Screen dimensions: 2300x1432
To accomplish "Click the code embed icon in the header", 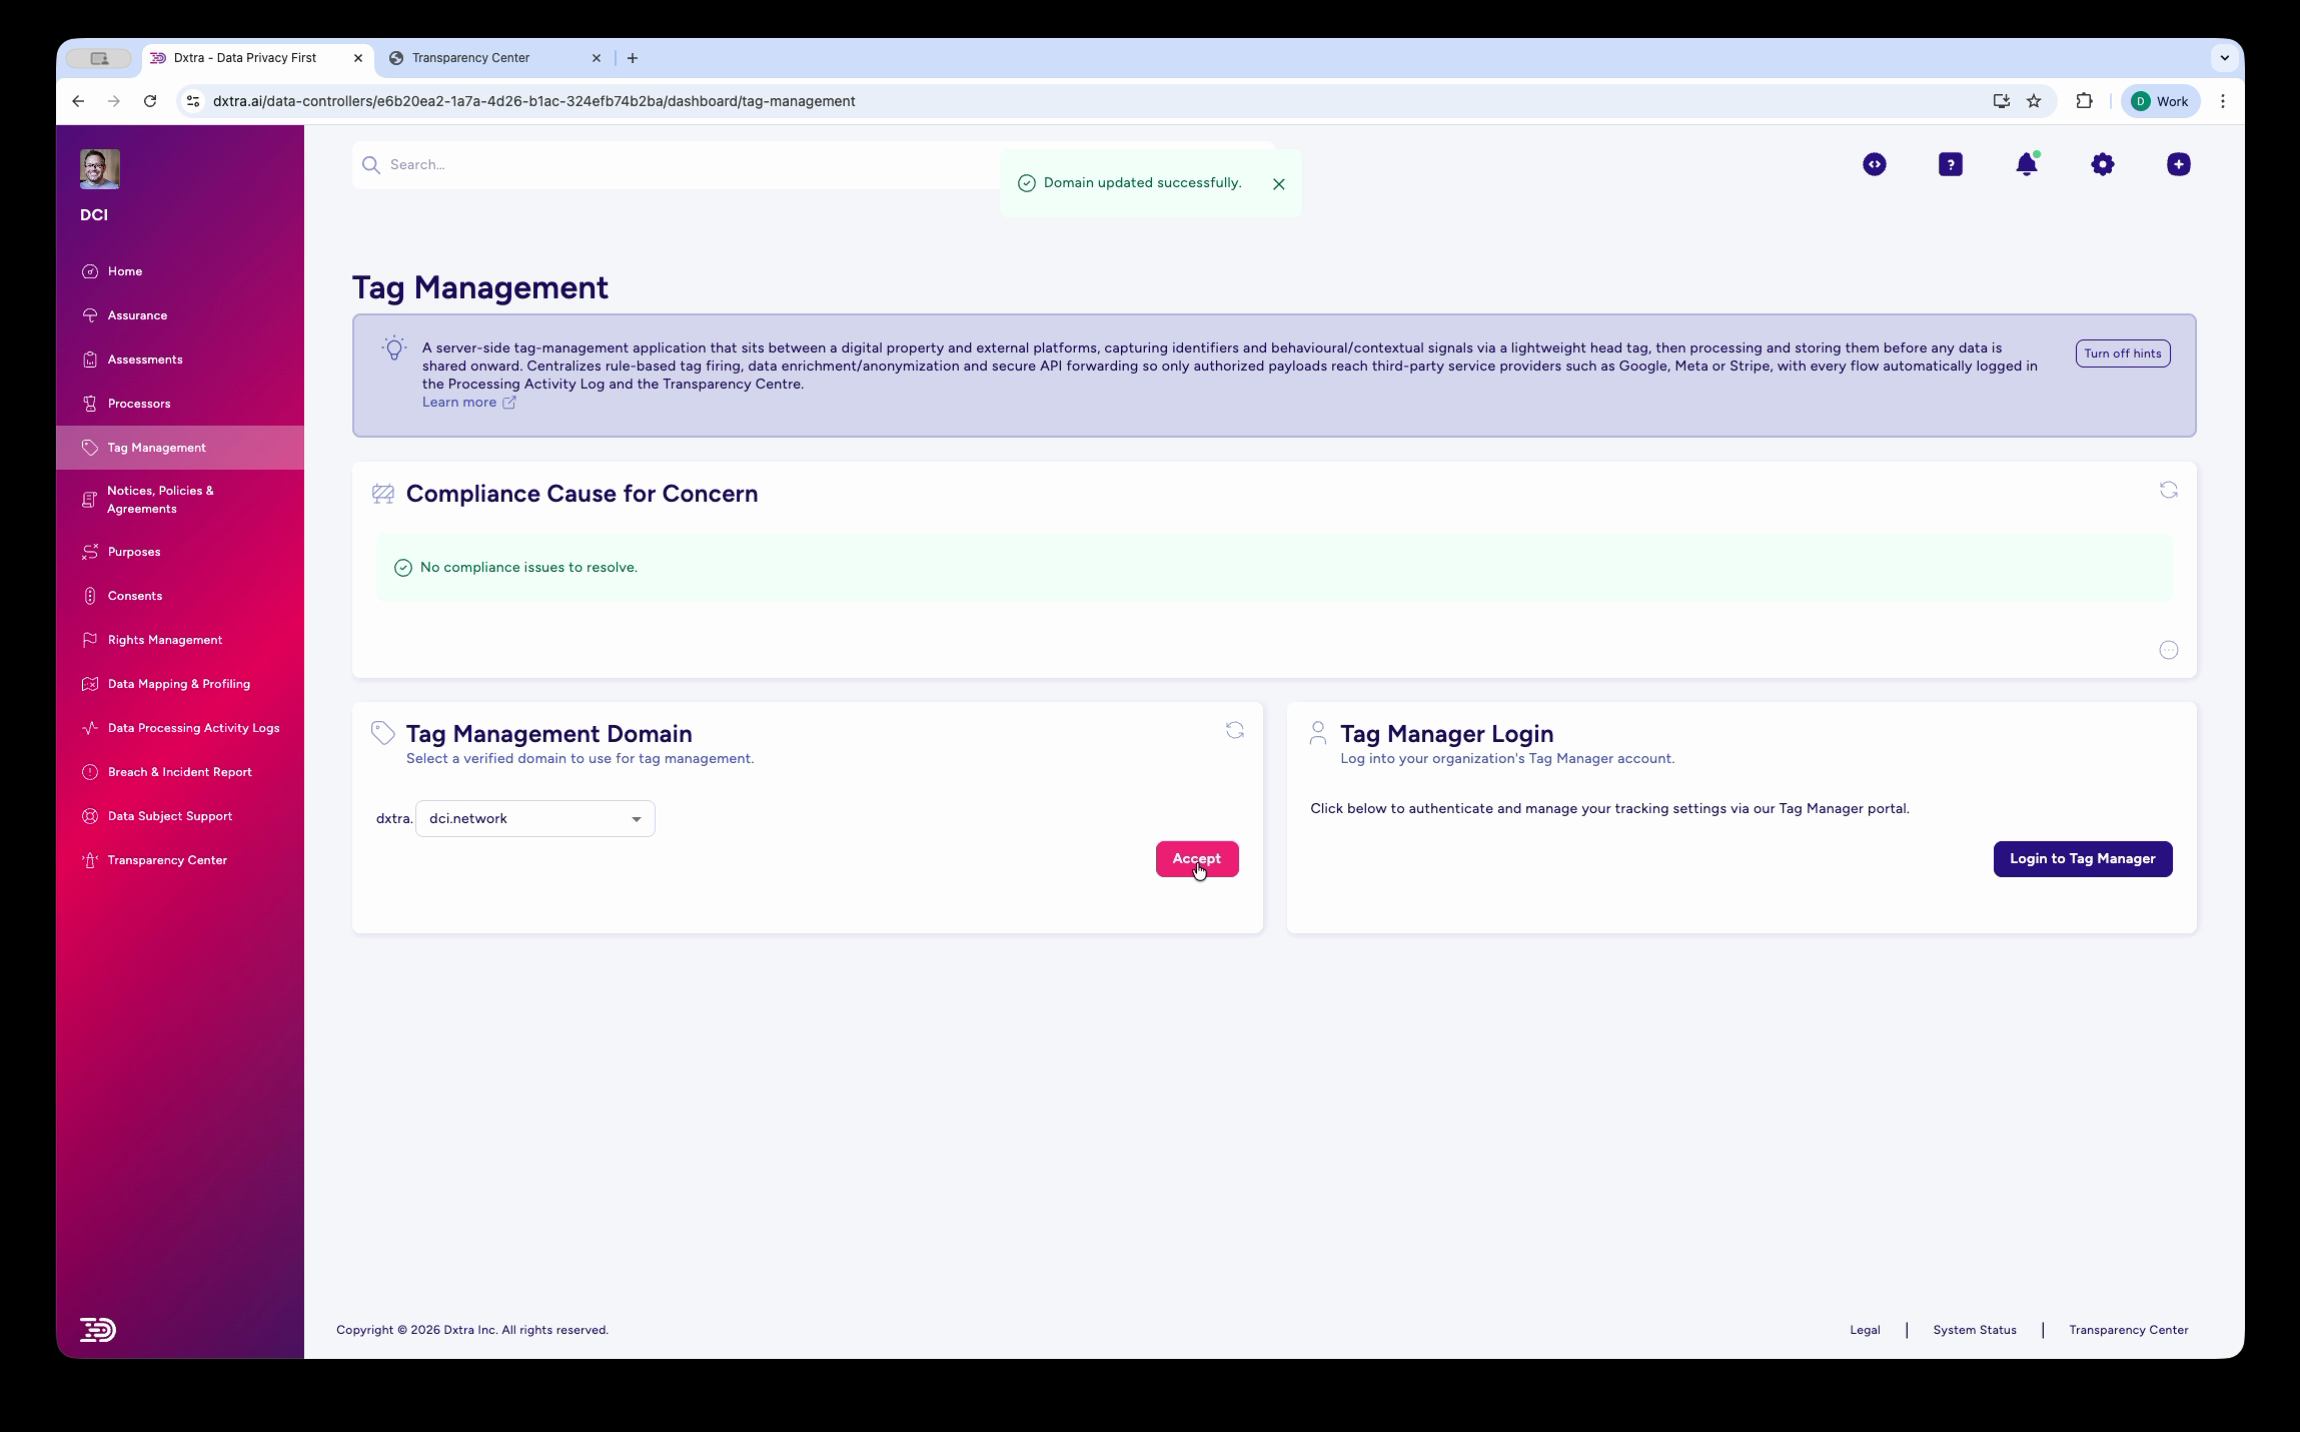I will [x=1873, y=164].
